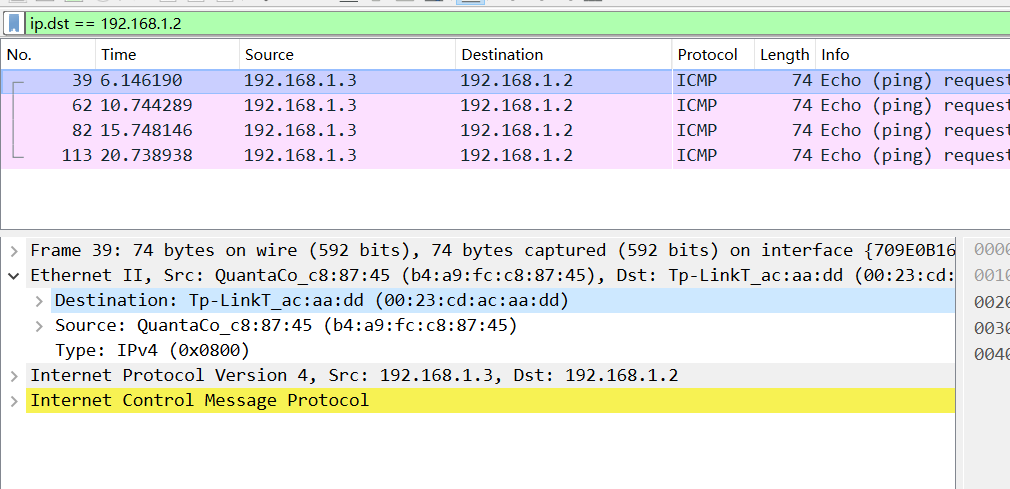This screenshot has height=489, width=1010.
Task: Select packet number 39 in list
Action: point(300,81)
